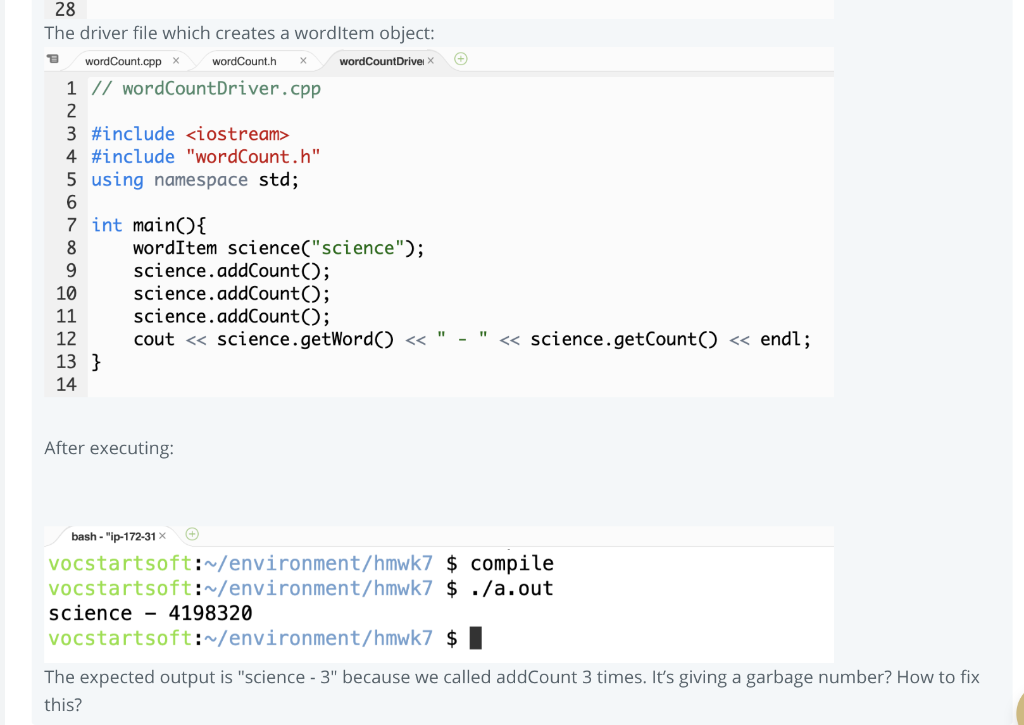
Task: Click line number 8 in the gutter
Action: pyautogui.click(x=71, y=247)
